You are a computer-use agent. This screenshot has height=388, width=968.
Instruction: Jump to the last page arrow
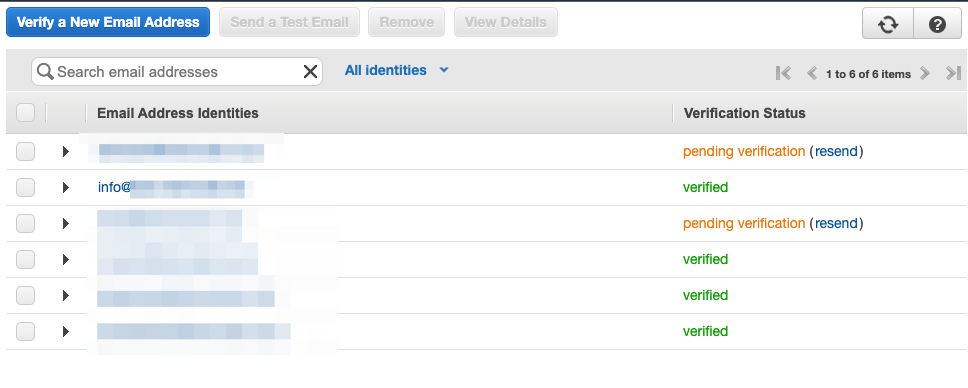pos(953,74)
